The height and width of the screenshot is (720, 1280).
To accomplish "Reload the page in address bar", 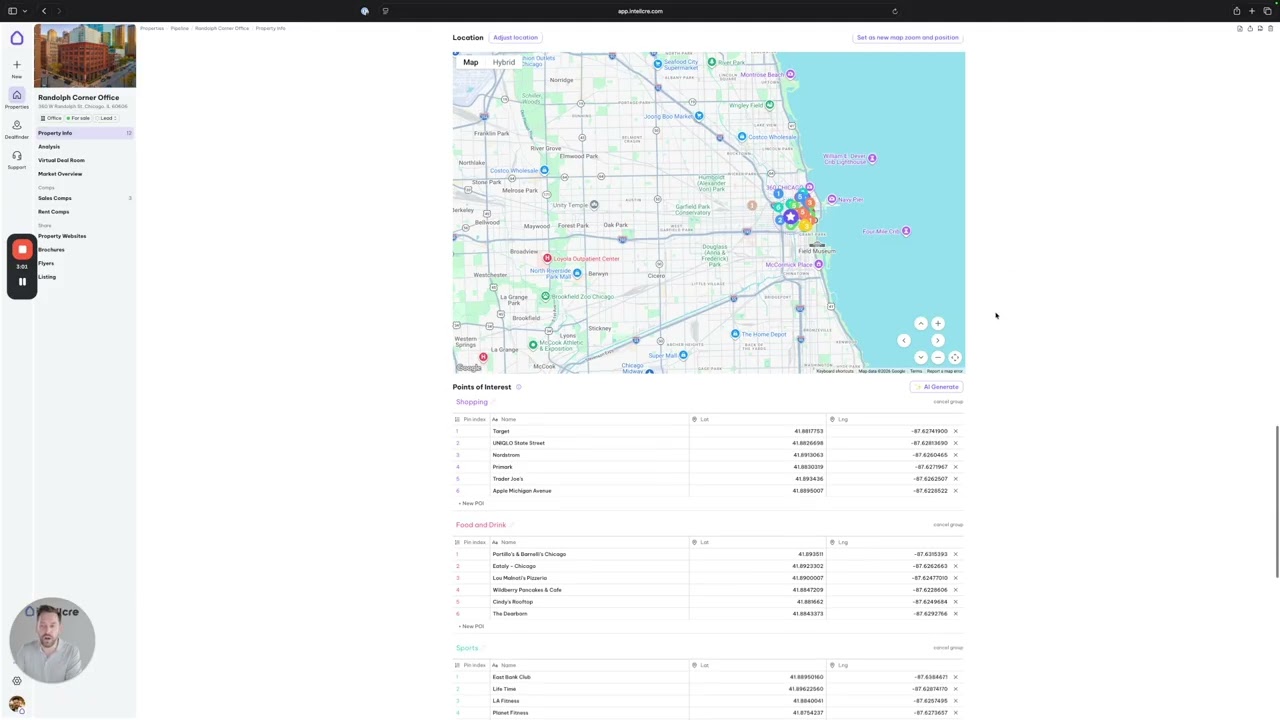I will click(895, 11).
